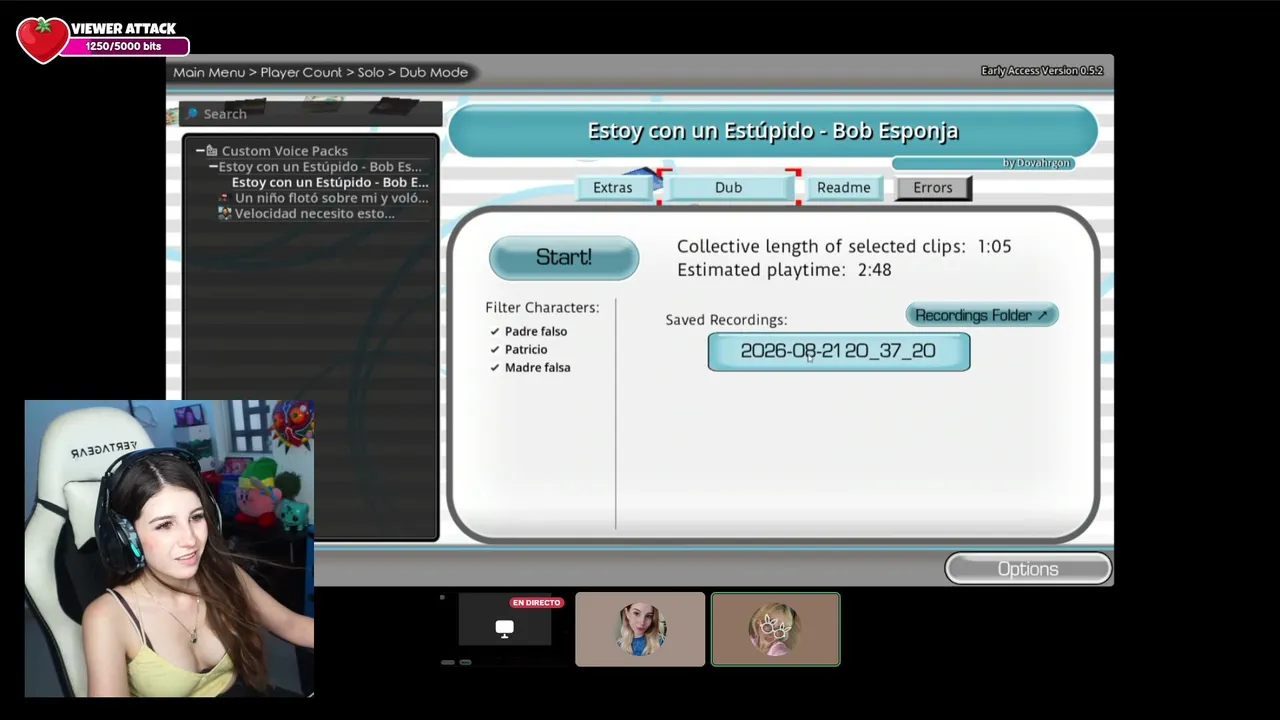The image size is (1280, 720).
Task: Start the dub session
Action: (x=564, y=257)
